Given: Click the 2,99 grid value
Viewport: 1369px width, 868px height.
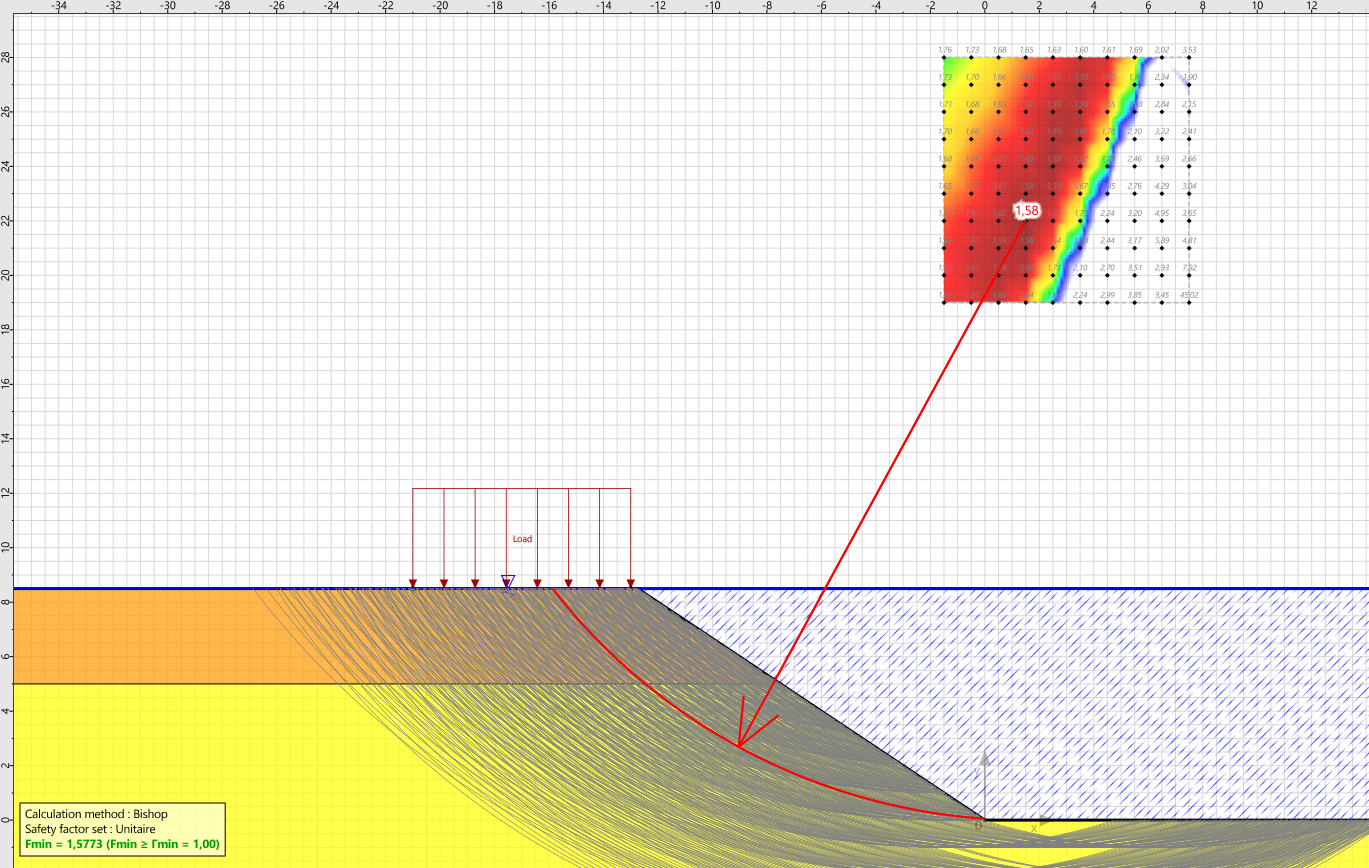Looking at the screenshot, I should (1107, 295).
